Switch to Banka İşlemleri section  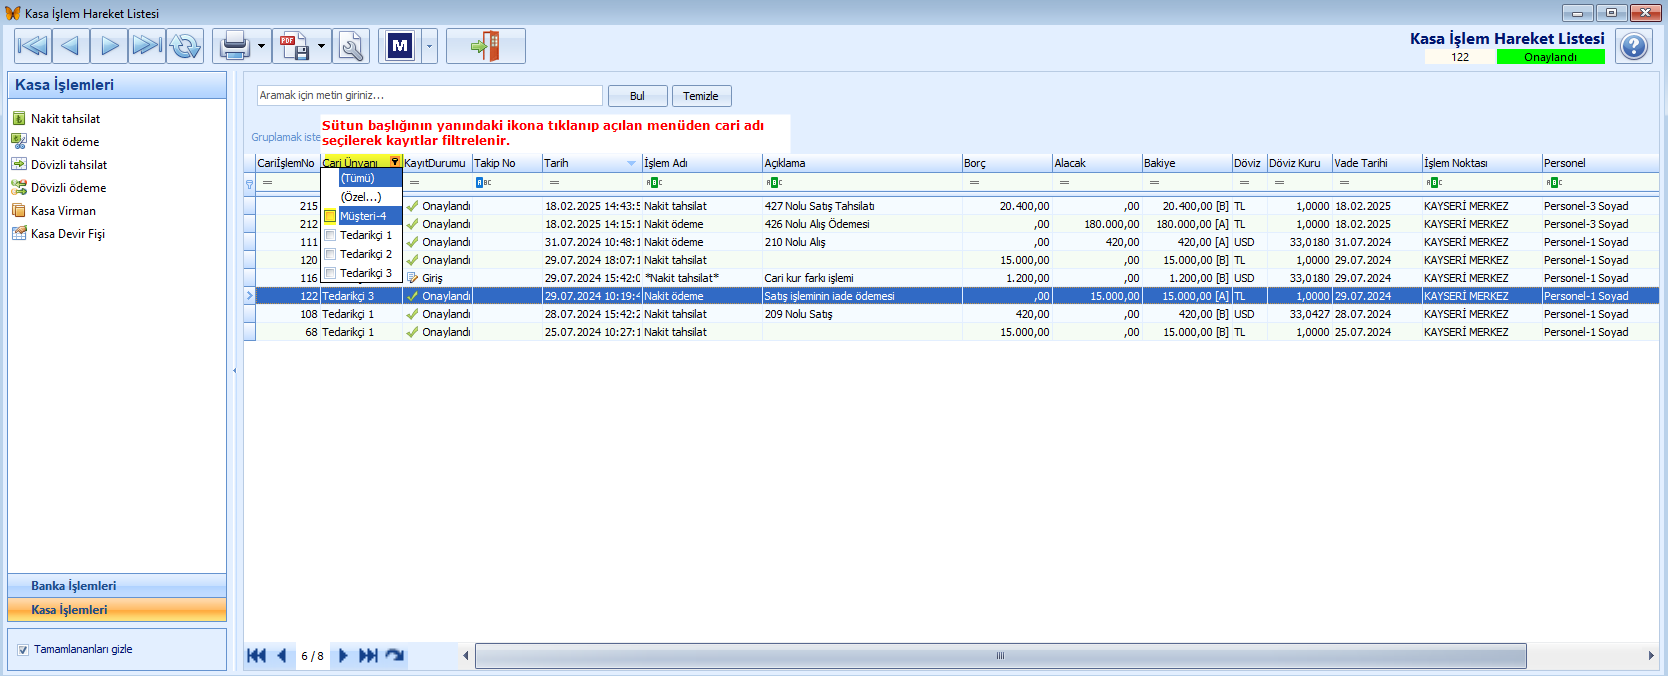(117, 586)
